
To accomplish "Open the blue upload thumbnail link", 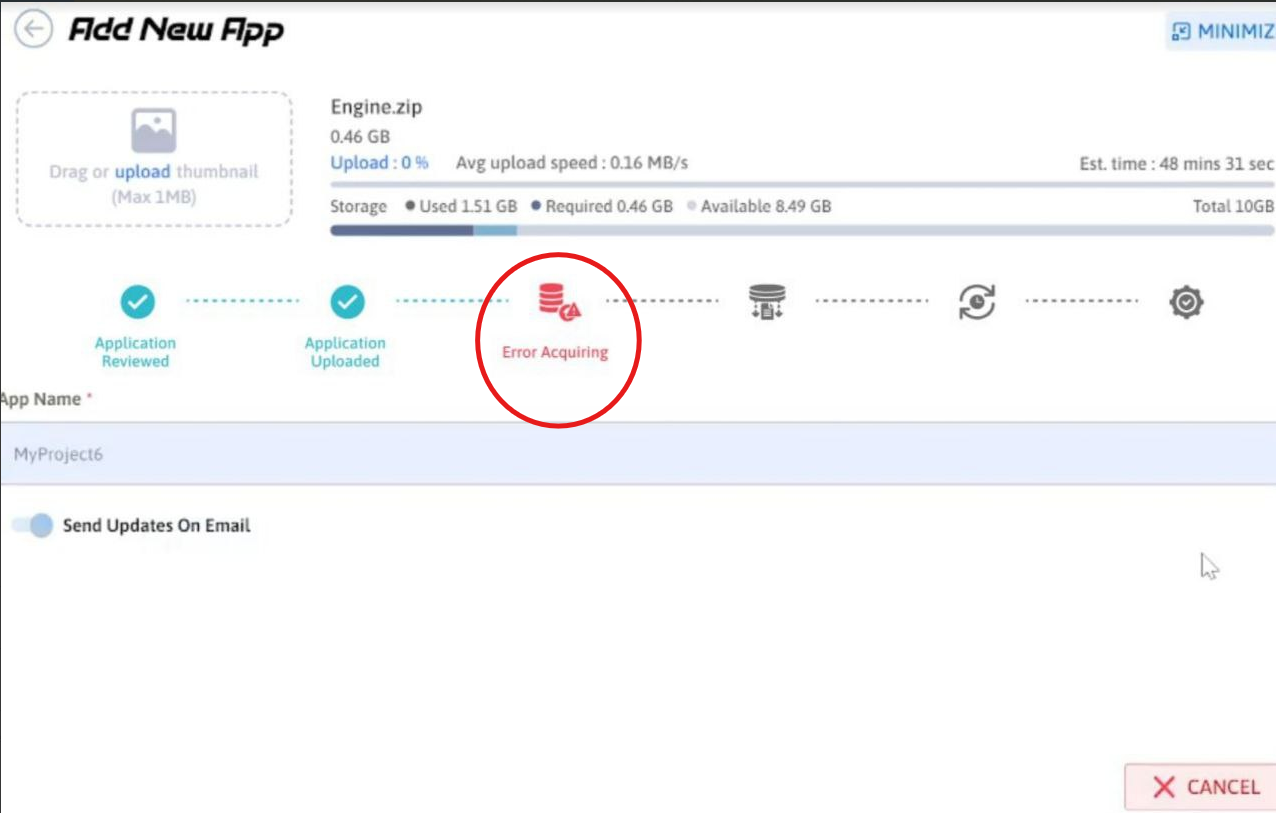I will click(142, 172).
